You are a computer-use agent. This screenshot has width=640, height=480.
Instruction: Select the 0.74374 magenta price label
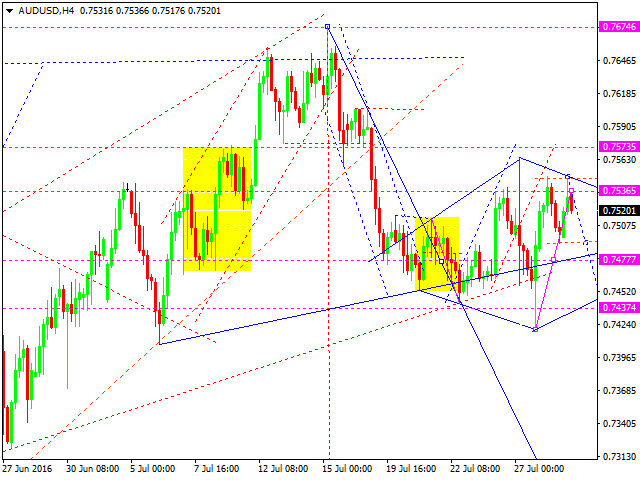619,308
